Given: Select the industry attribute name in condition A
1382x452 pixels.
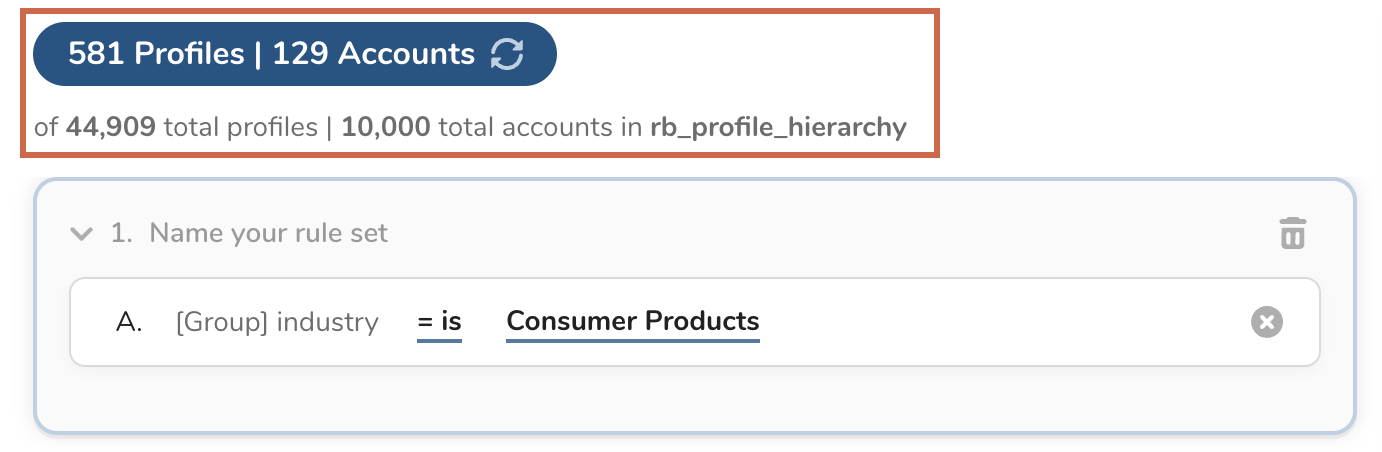Looking at the screenshot, I should tap(327, 322).
